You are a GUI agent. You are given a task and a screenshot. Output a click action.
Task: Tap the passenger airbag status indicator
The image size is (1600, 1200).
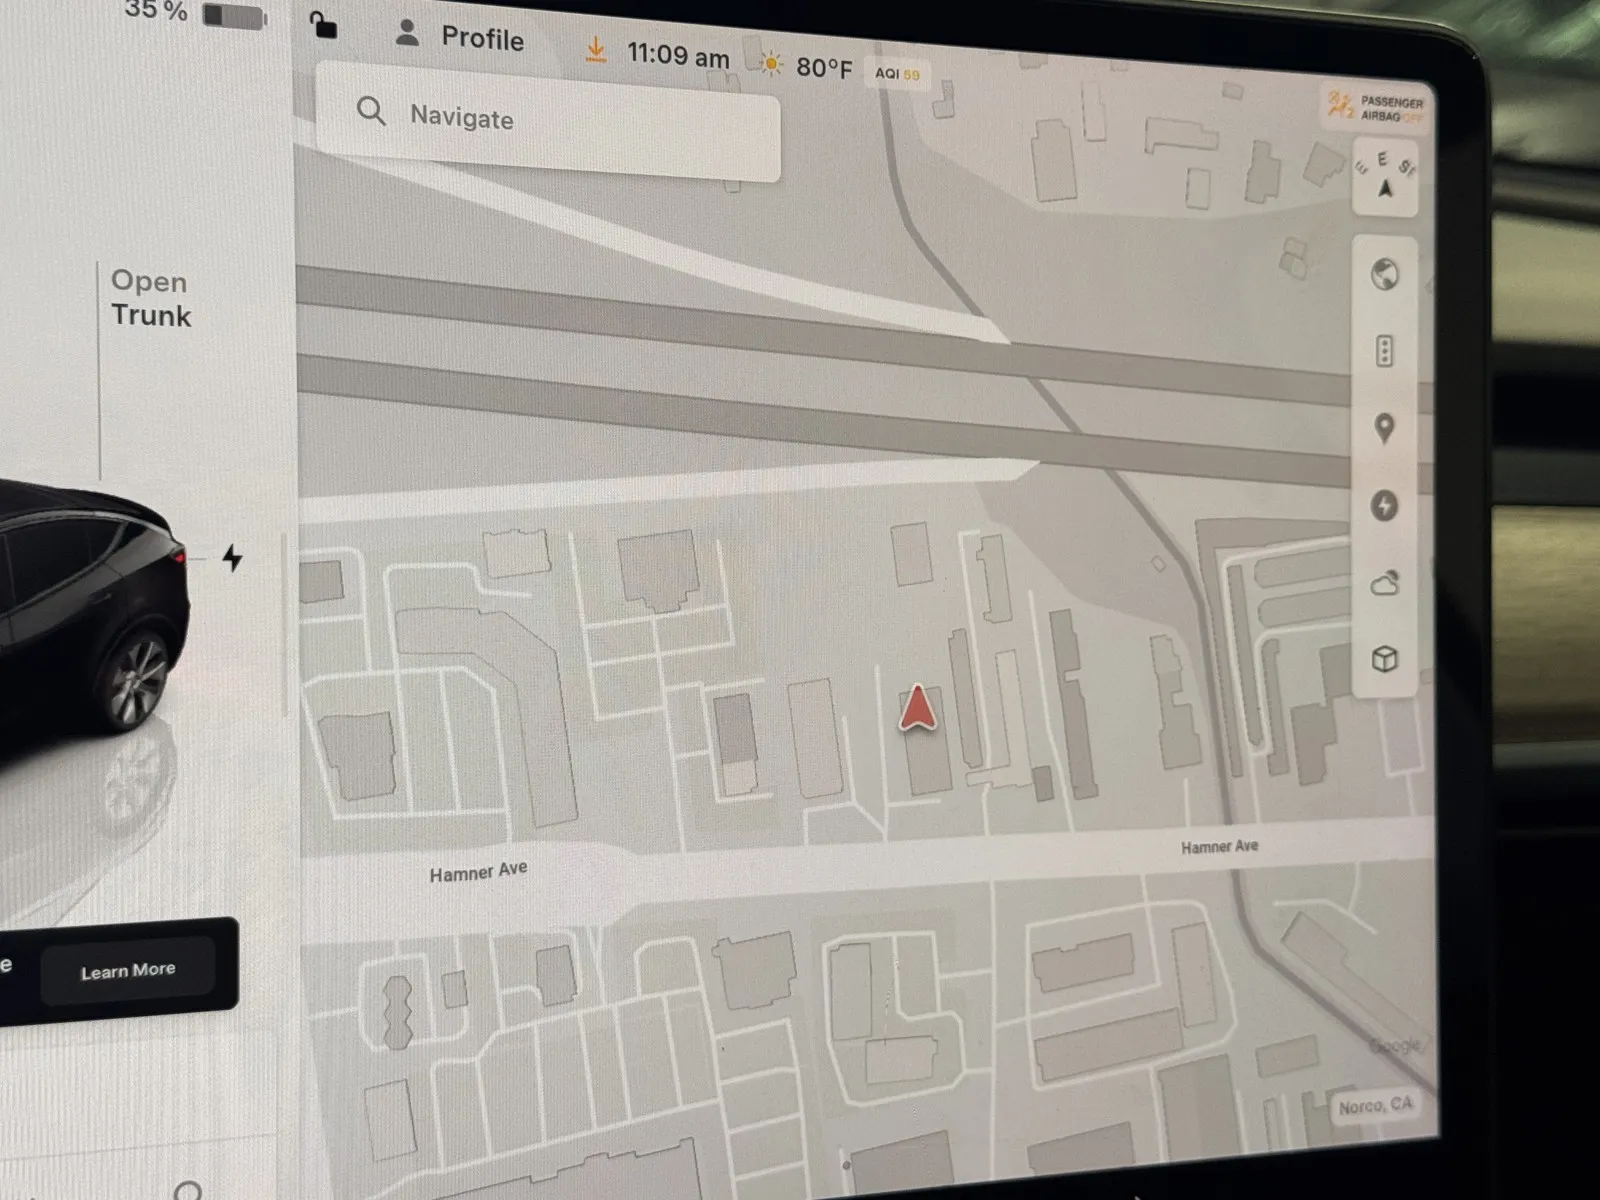tap(1375, 106)
